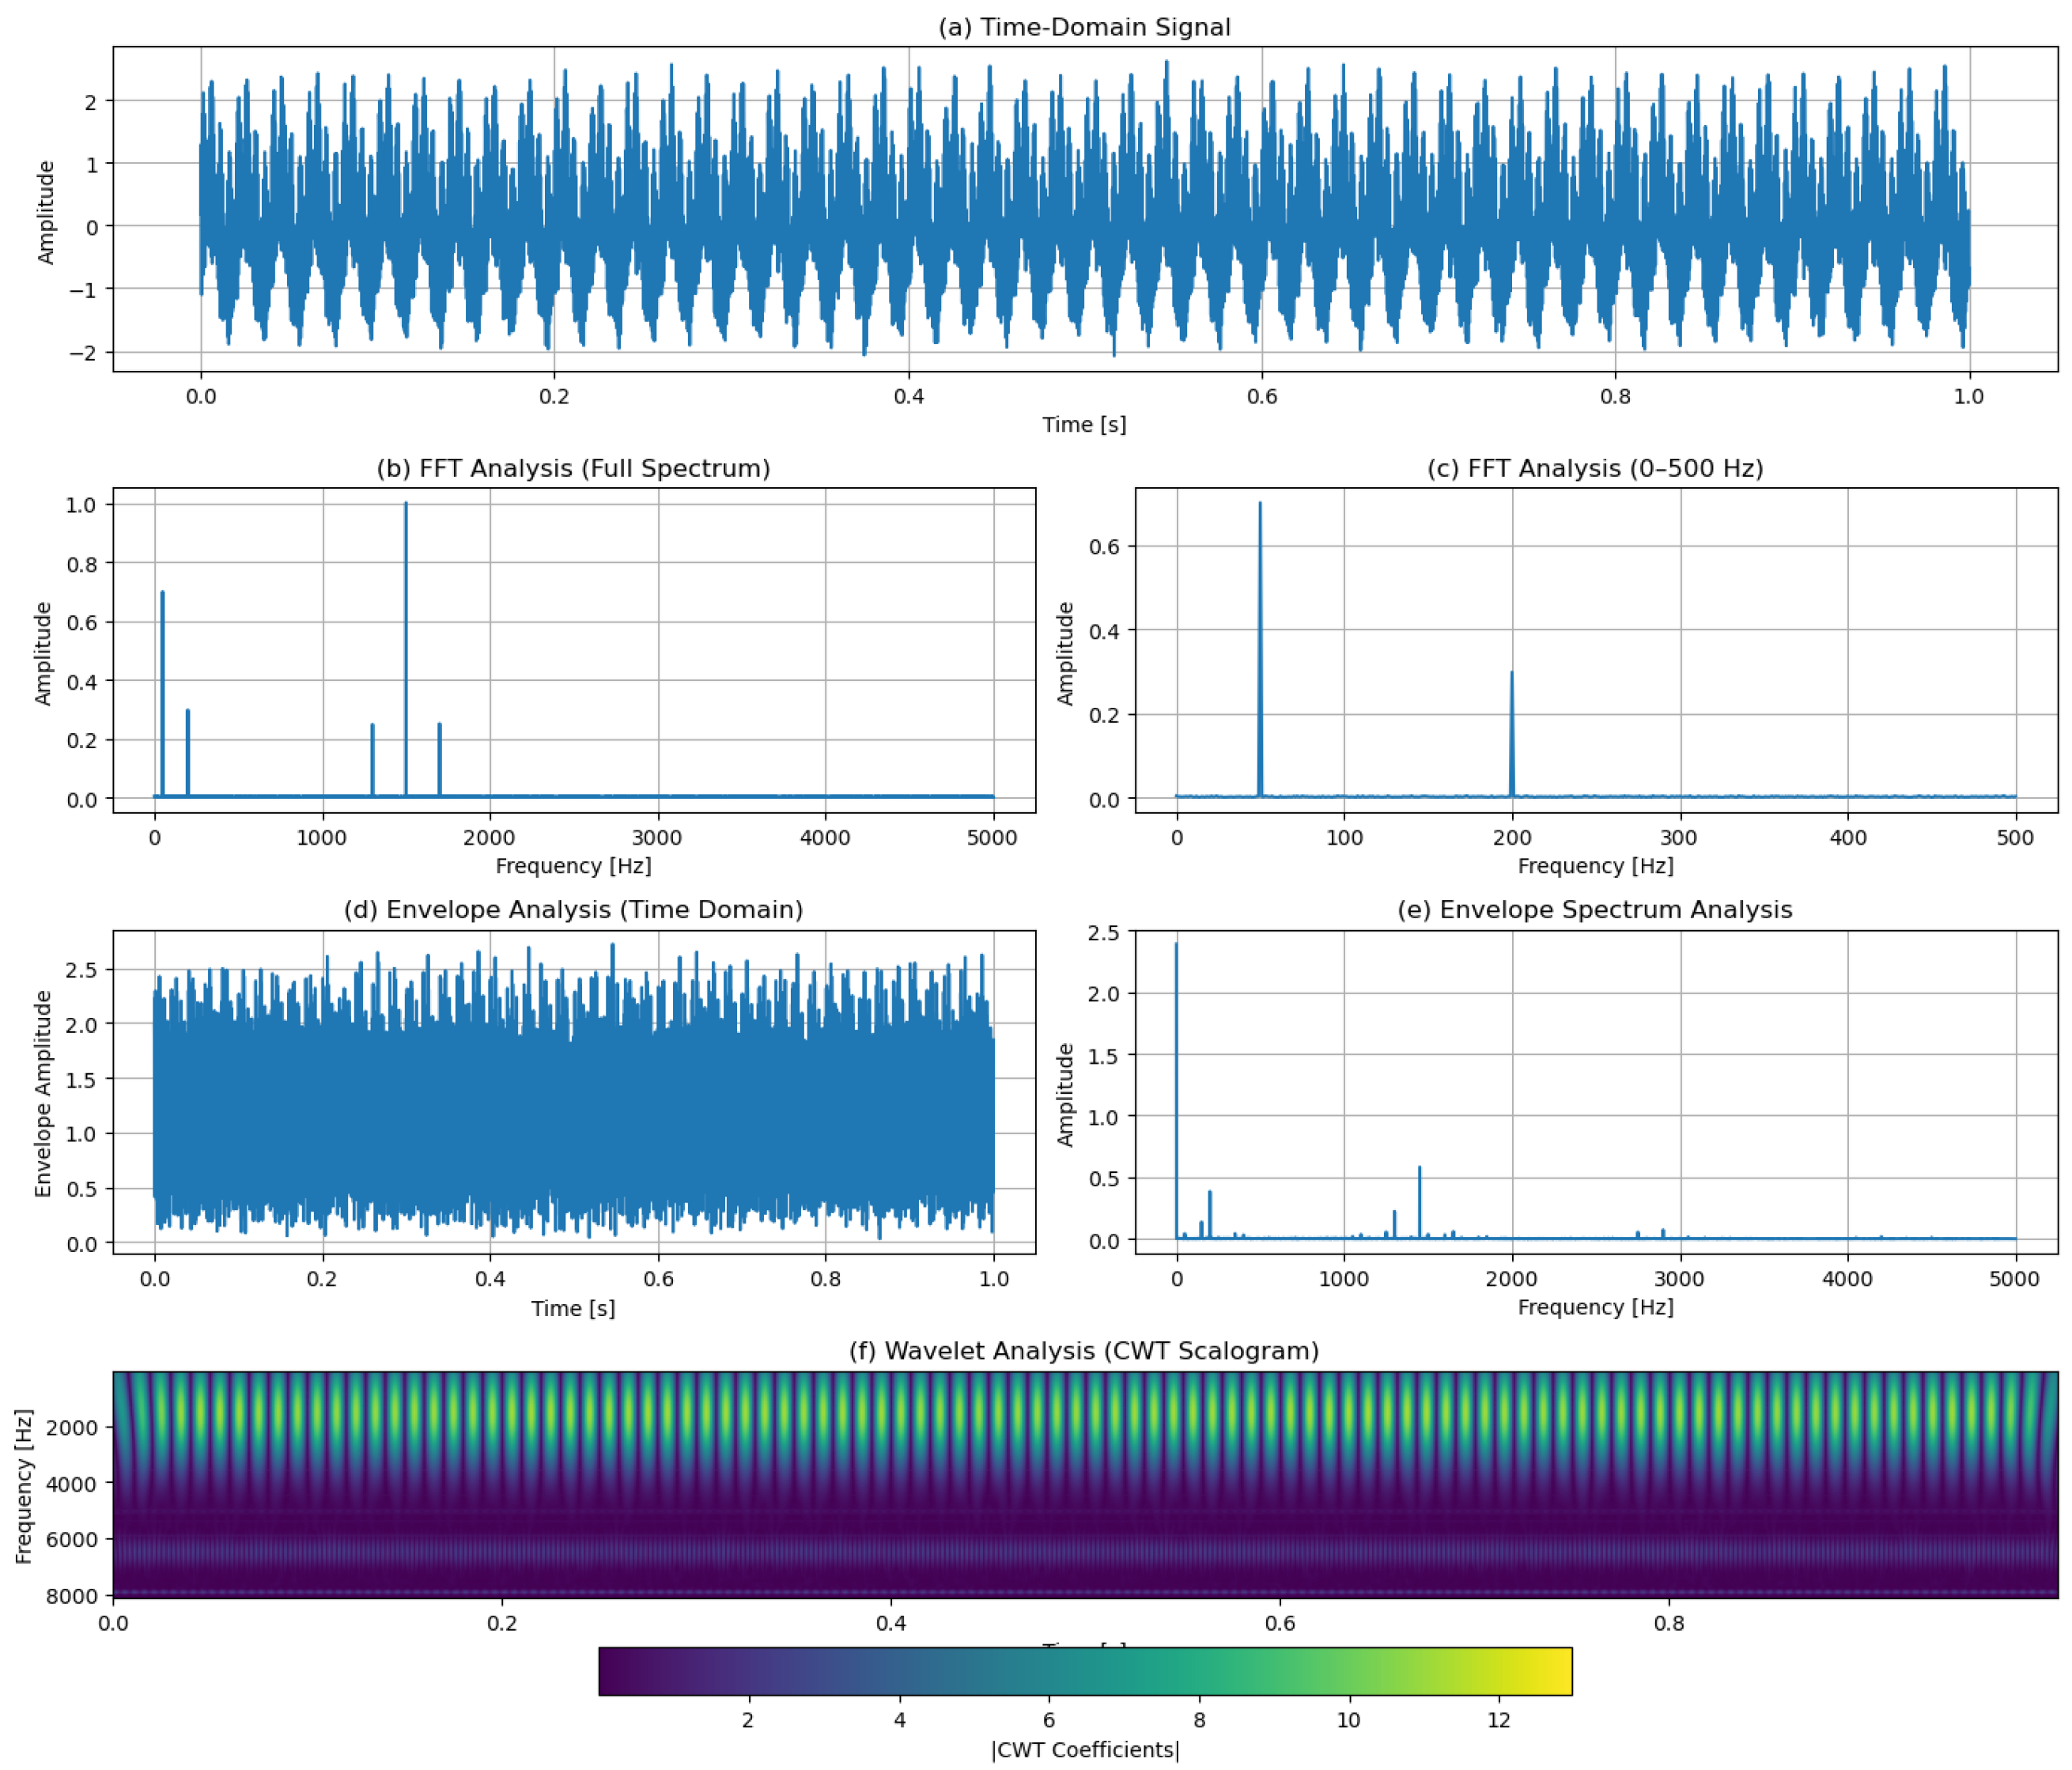
Task: Click the colorbar tick labeled 2
Action: coord(748,1719)
